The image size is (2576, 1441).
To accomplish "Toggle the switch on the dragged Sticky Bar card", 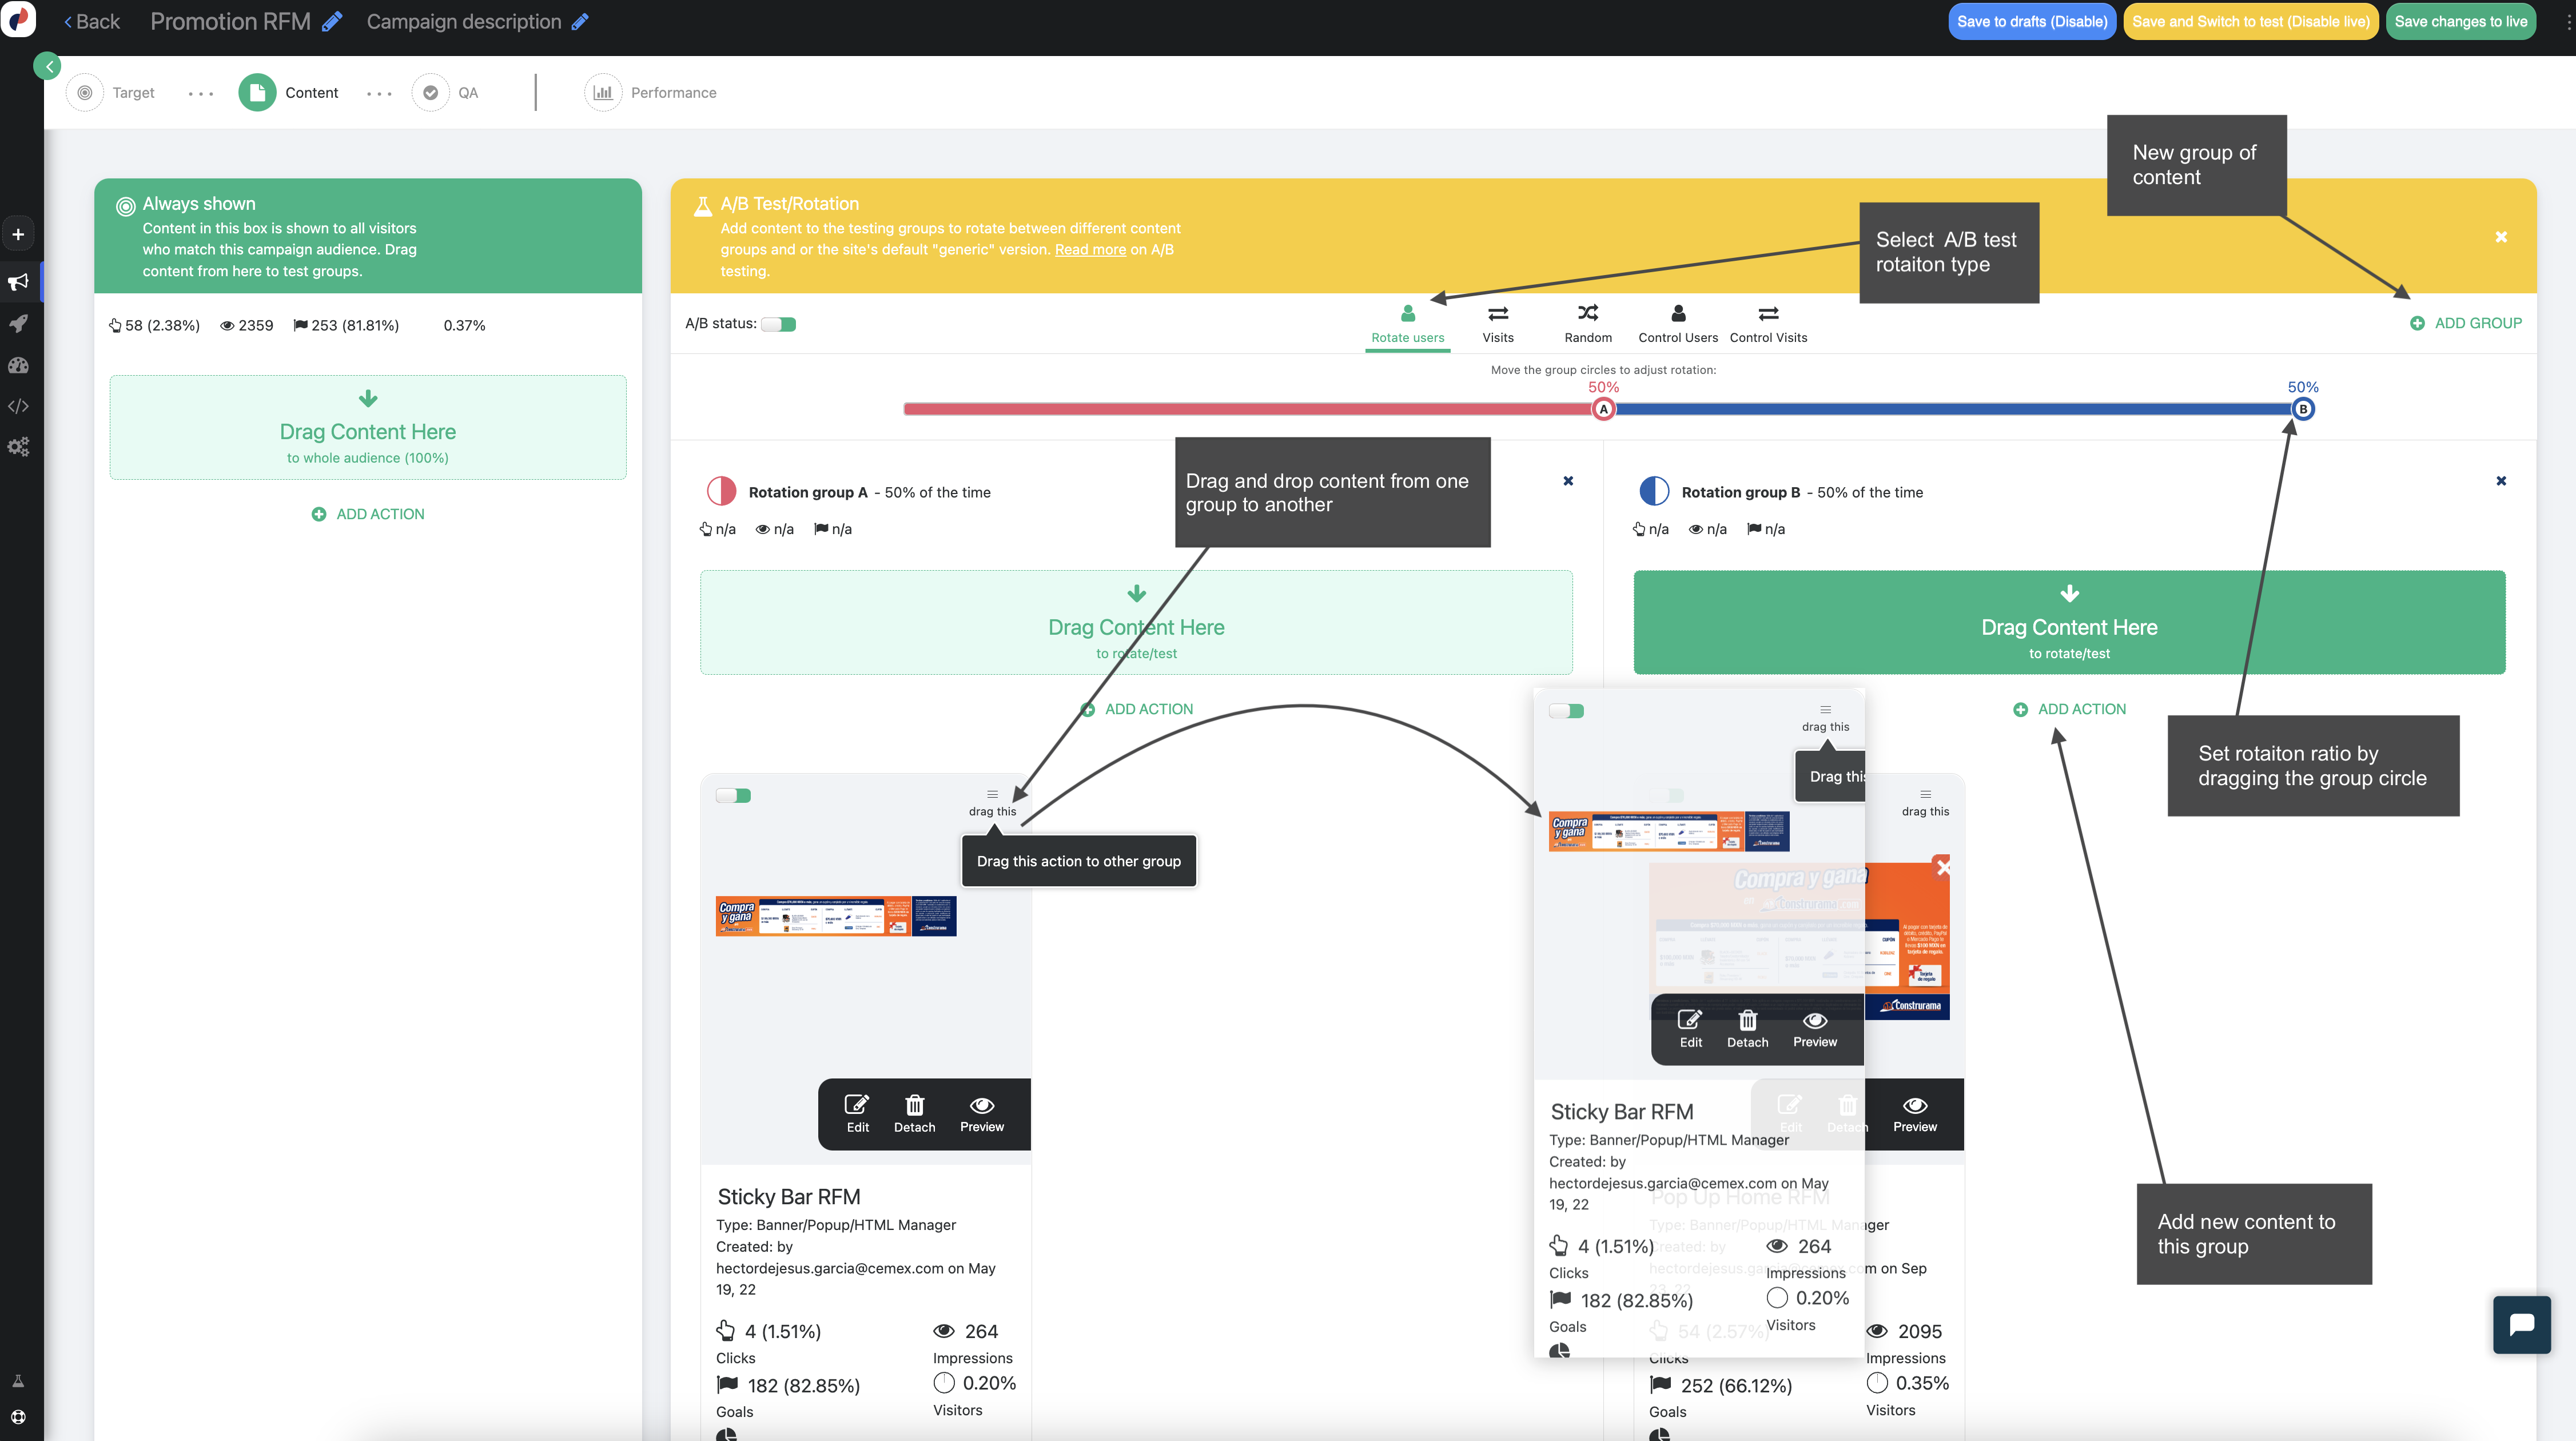I will tap(1566, 711).
